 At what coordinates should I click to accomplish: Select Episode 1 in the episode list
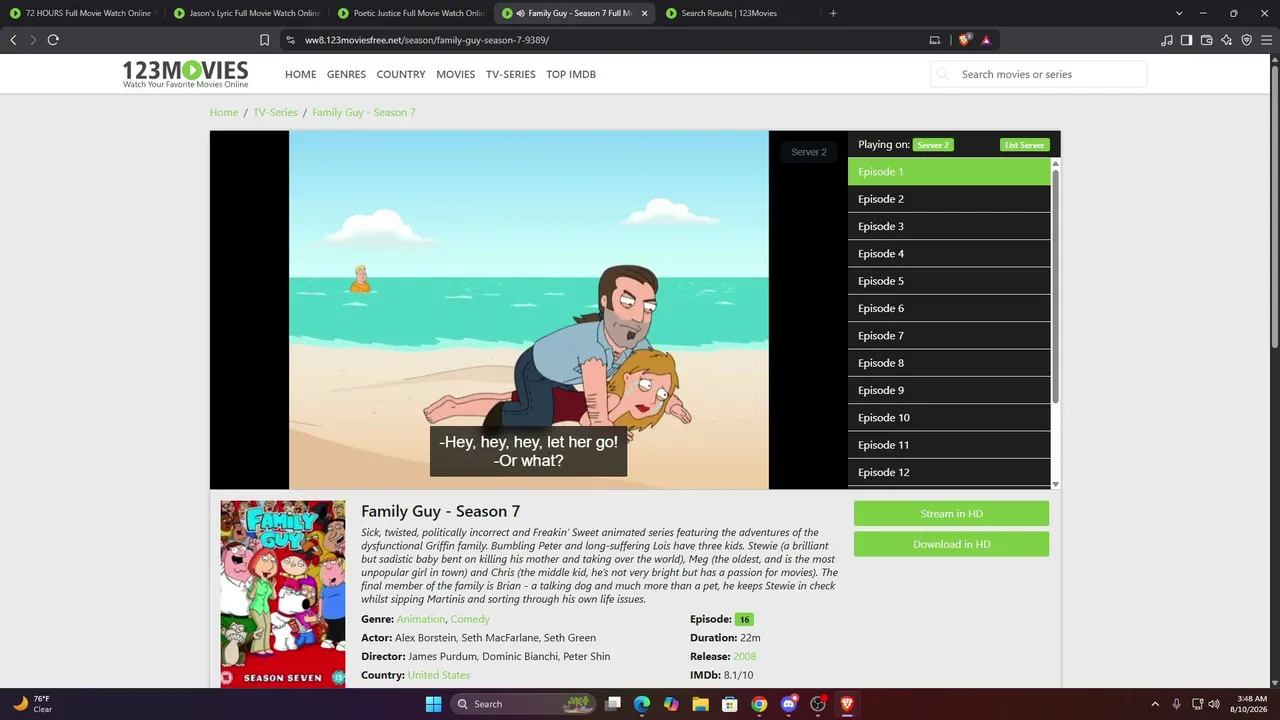[949, 172]
